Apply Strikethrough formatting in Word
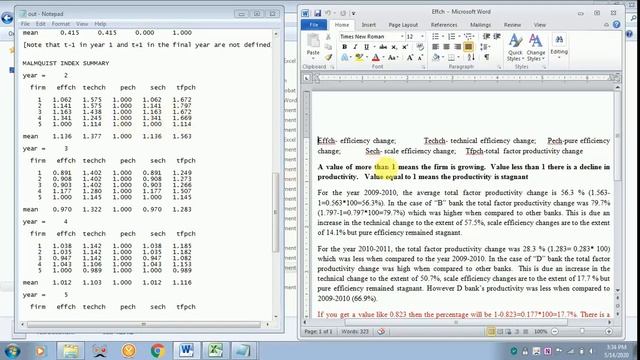640x360 pixels. (382, 47)
